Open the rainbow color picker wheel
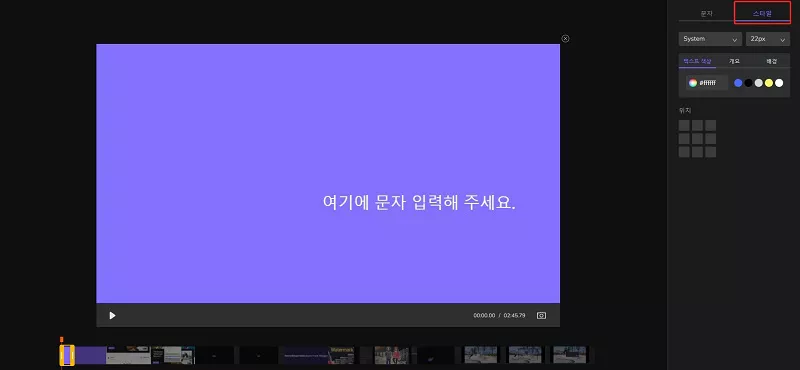The height and width of the screenshot is (370, 800). [692, 83]
